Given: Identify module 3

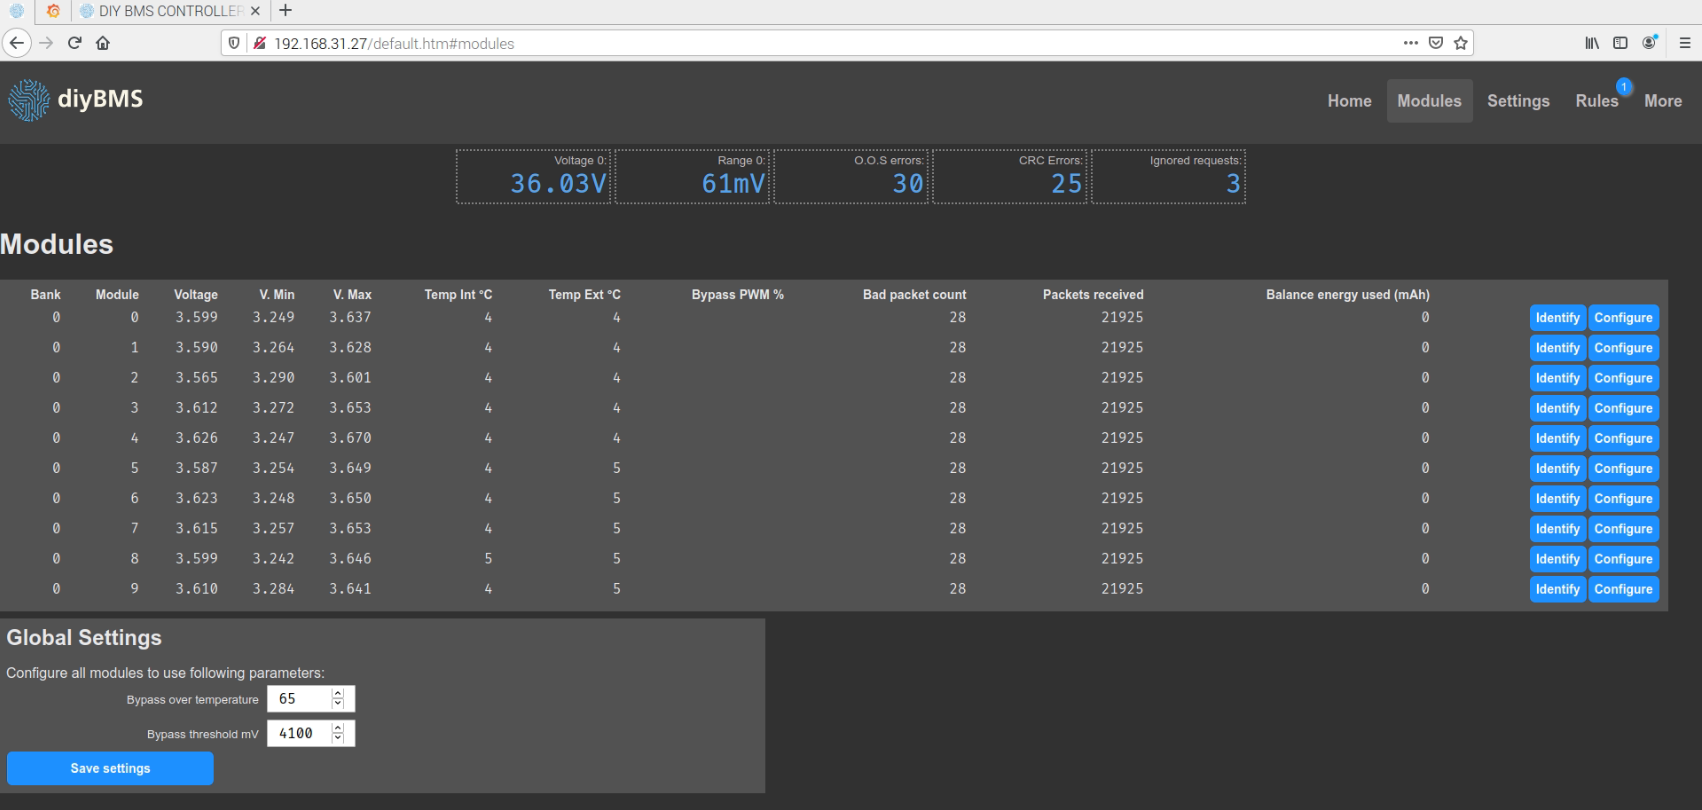Looking at the screenshot, I should pyautogui.click(x=1558, y=408).
